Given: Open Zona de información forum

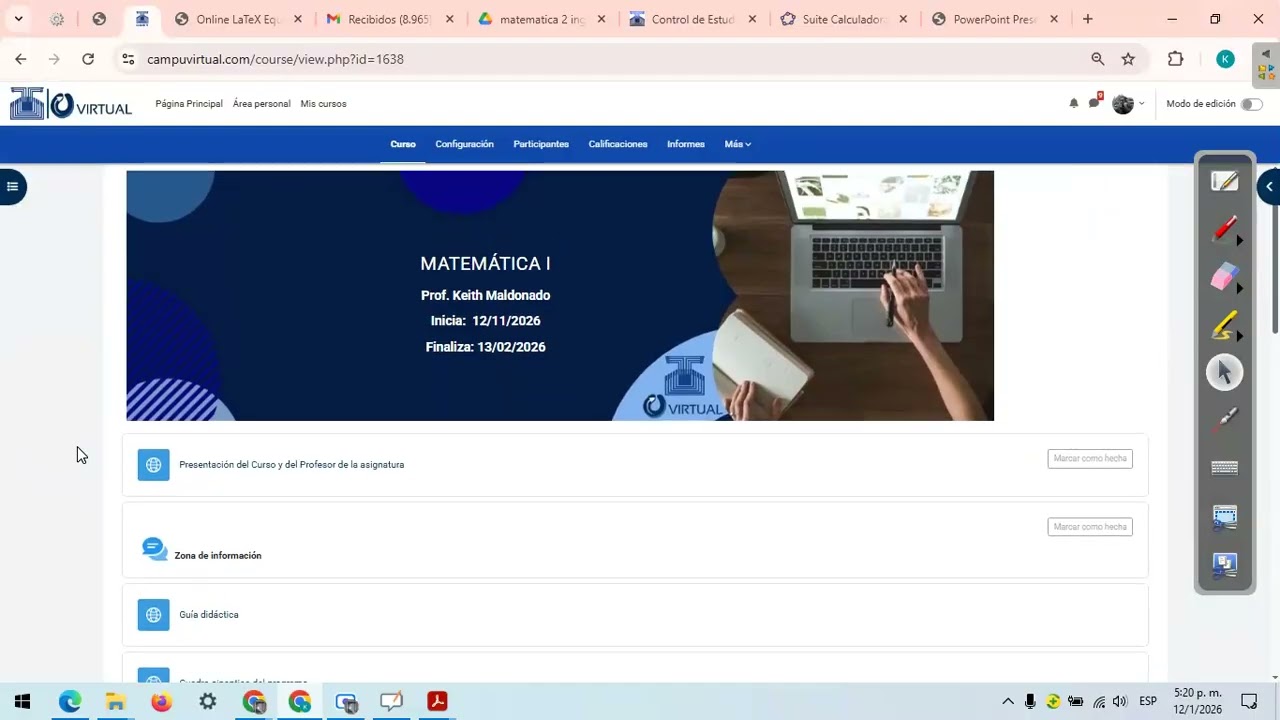Looking at the screenshot, I should tap(218, 555).
